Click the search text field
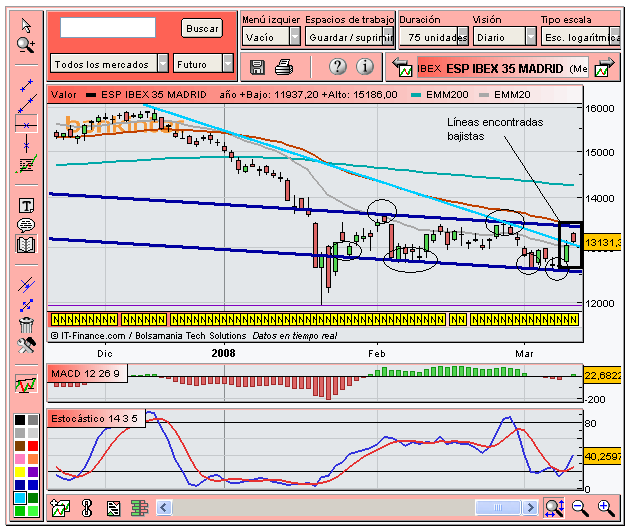 [x=108, y=28]
